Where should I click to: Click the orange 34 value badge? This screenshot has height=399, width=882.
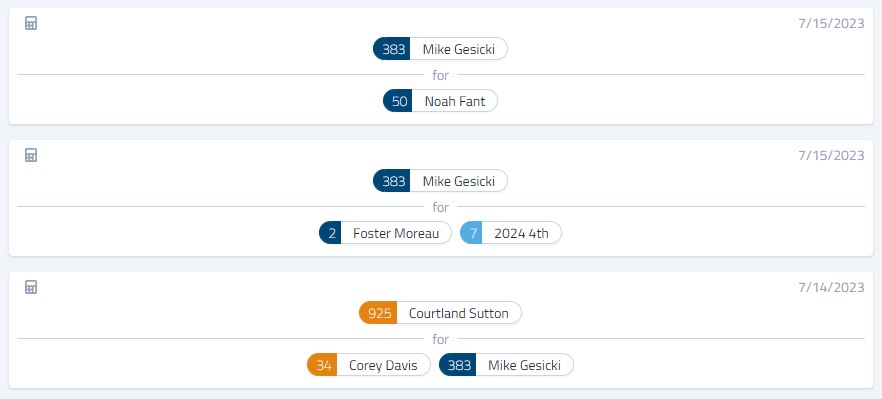322,365
